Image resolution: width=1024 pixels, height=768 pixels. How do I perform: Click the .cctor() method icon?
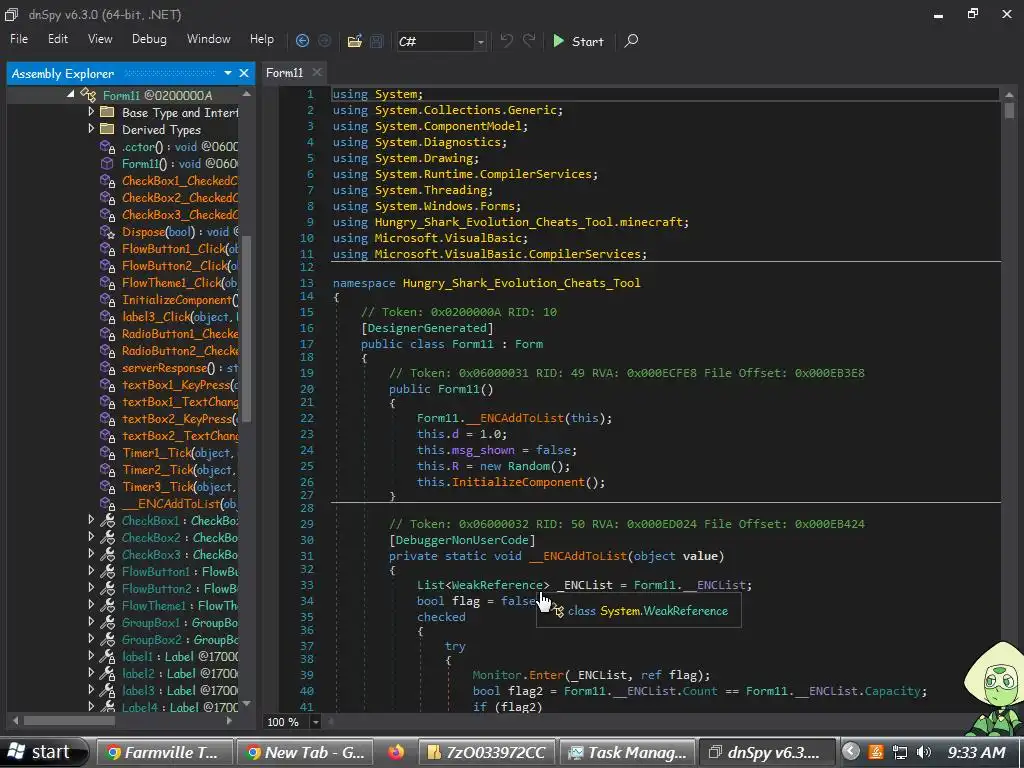pos(107,147)
